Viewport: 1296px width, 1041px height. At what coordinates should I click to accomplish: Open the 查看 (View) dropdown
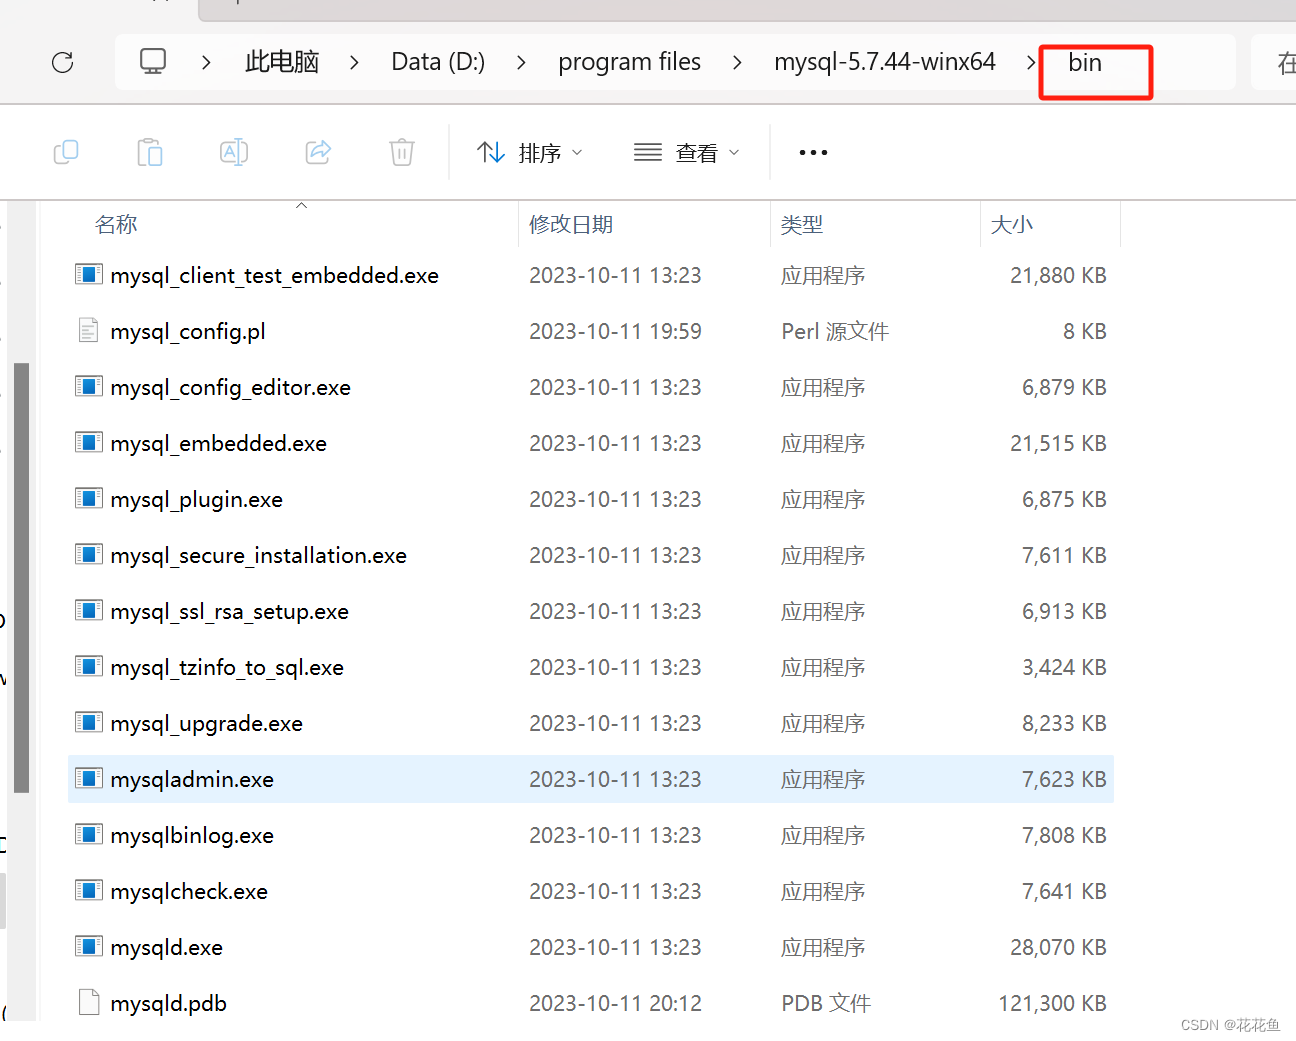tap(687, 152)
